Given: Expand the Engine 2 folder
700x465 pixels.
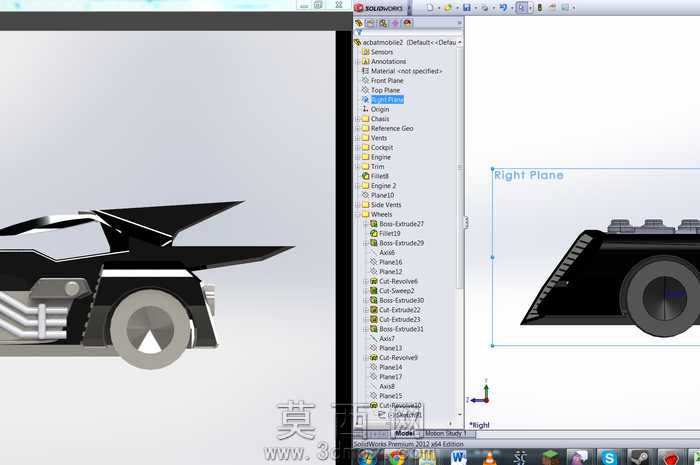Looking at the screenshot, I should point(358,186).
